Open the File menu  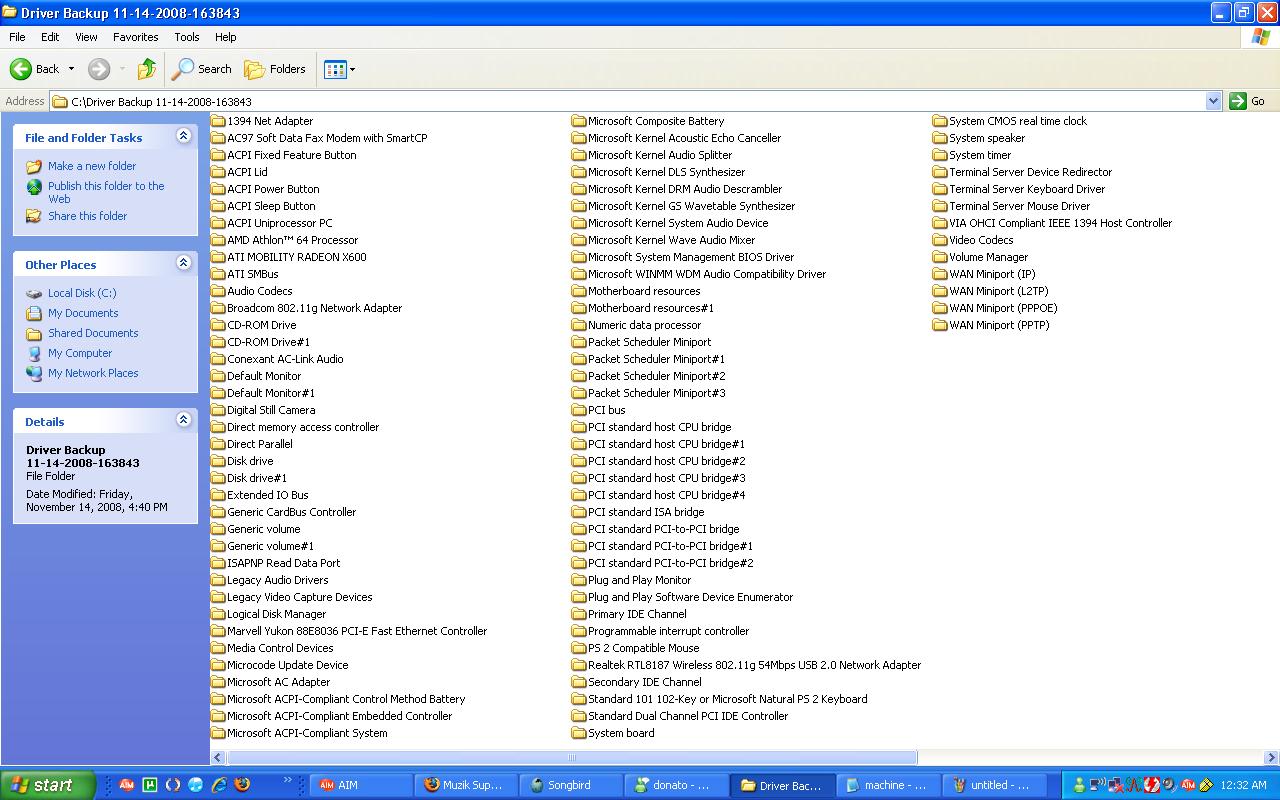click(x=17, y=37)
